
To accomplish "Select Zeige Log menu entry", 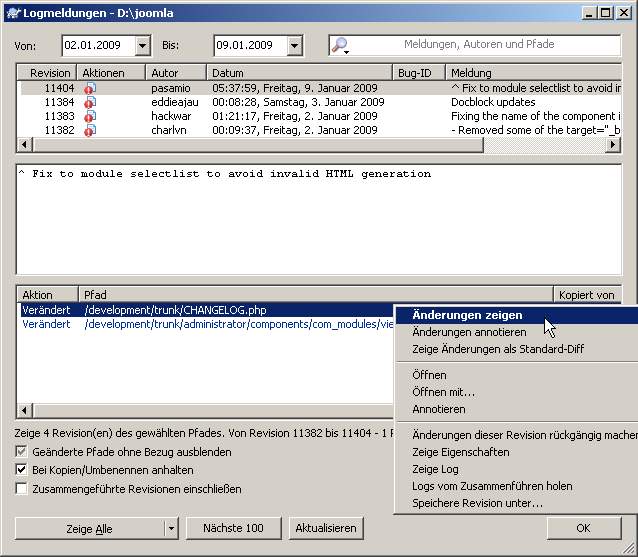I will [x=516, y=469].
